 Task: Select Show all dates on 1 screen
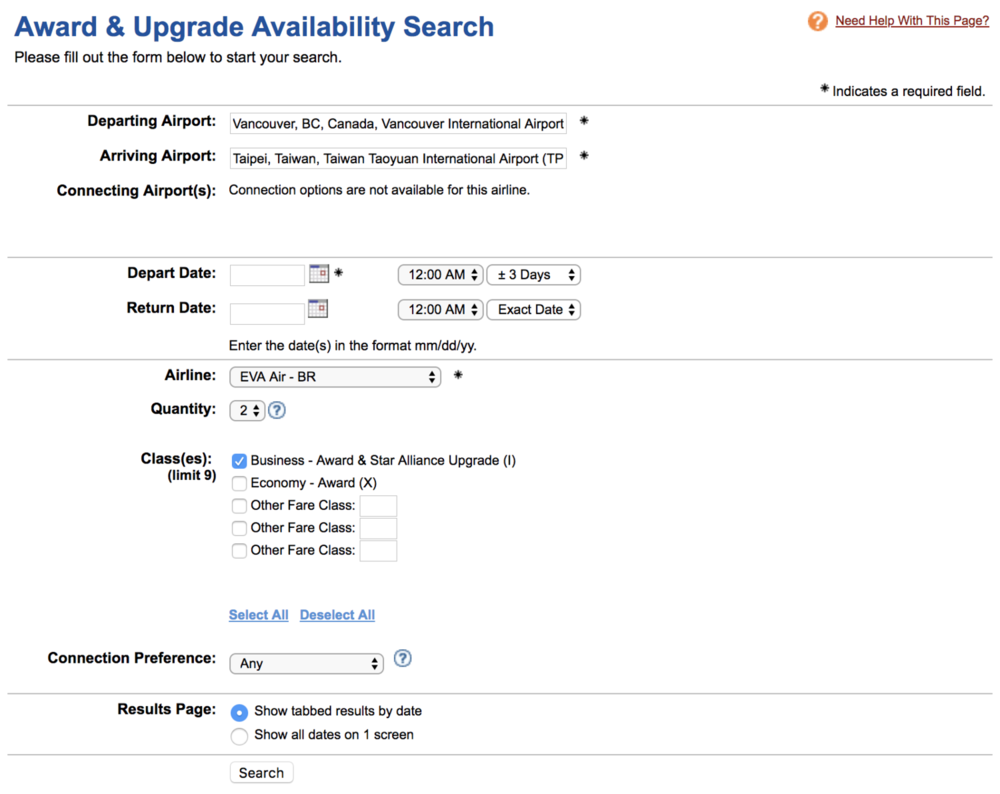[239, 736]
